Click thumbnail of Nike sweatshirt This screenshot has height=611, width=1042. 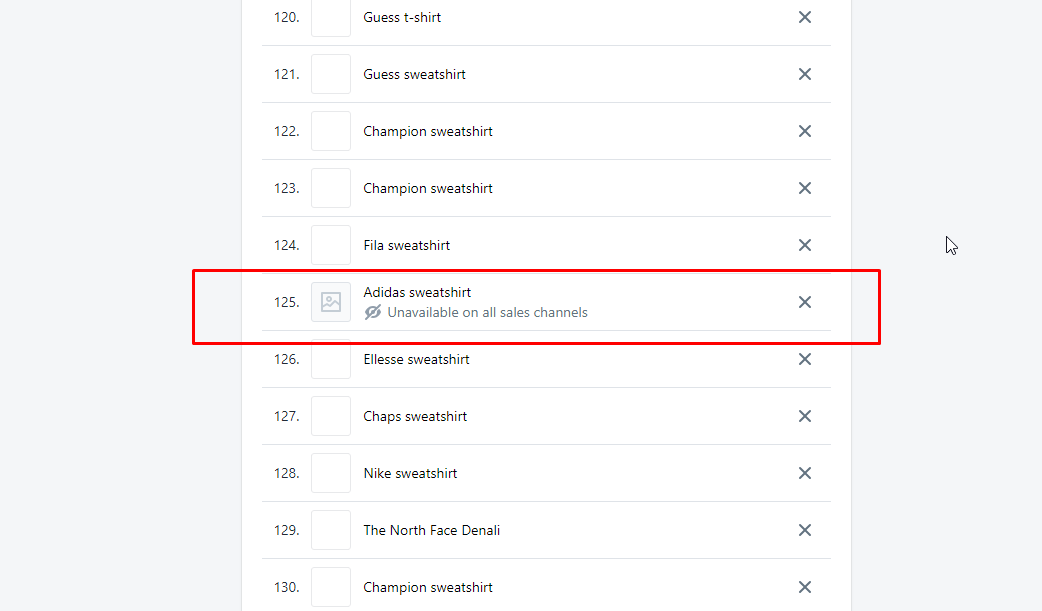pos(331,473)
